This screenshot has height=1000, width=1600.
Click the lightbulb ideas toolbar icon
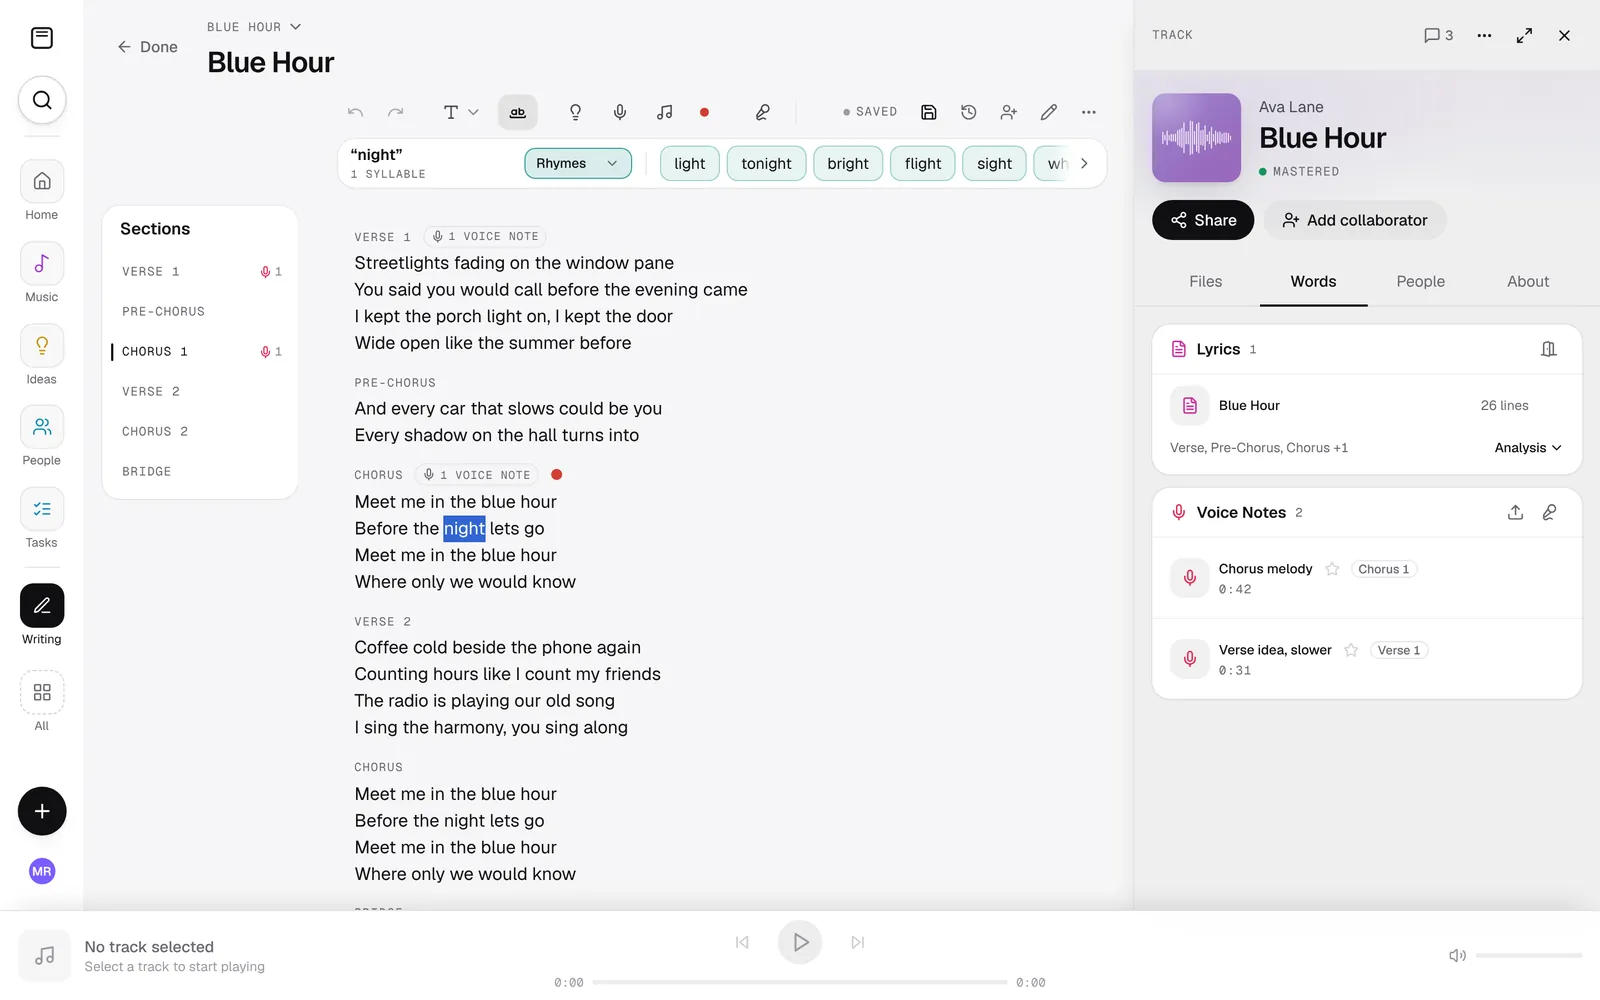tap(575, 112)
